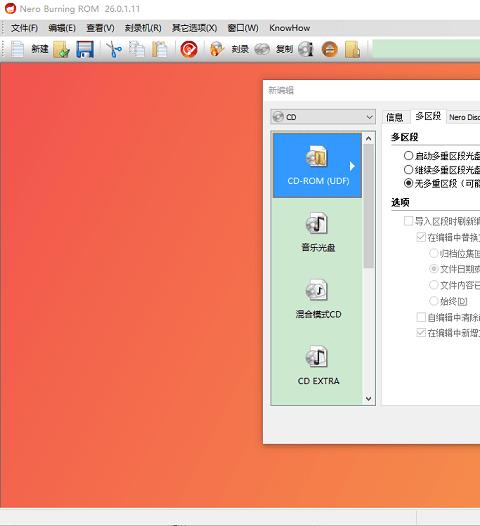Toggle 在编辑中新增 checkbox
The height and width of the screenshot is (526, 480).
421,332
